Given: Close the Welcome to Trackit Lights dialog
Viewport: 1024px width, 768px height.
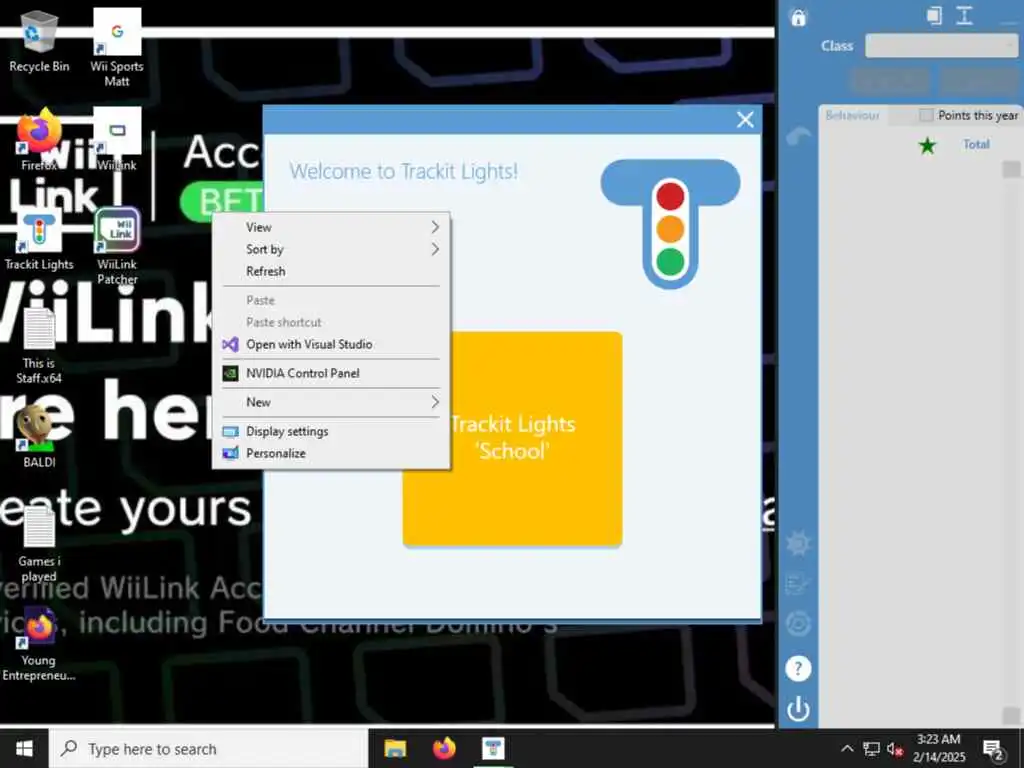Looking at the screenshot, I should (x=745, y=120).
